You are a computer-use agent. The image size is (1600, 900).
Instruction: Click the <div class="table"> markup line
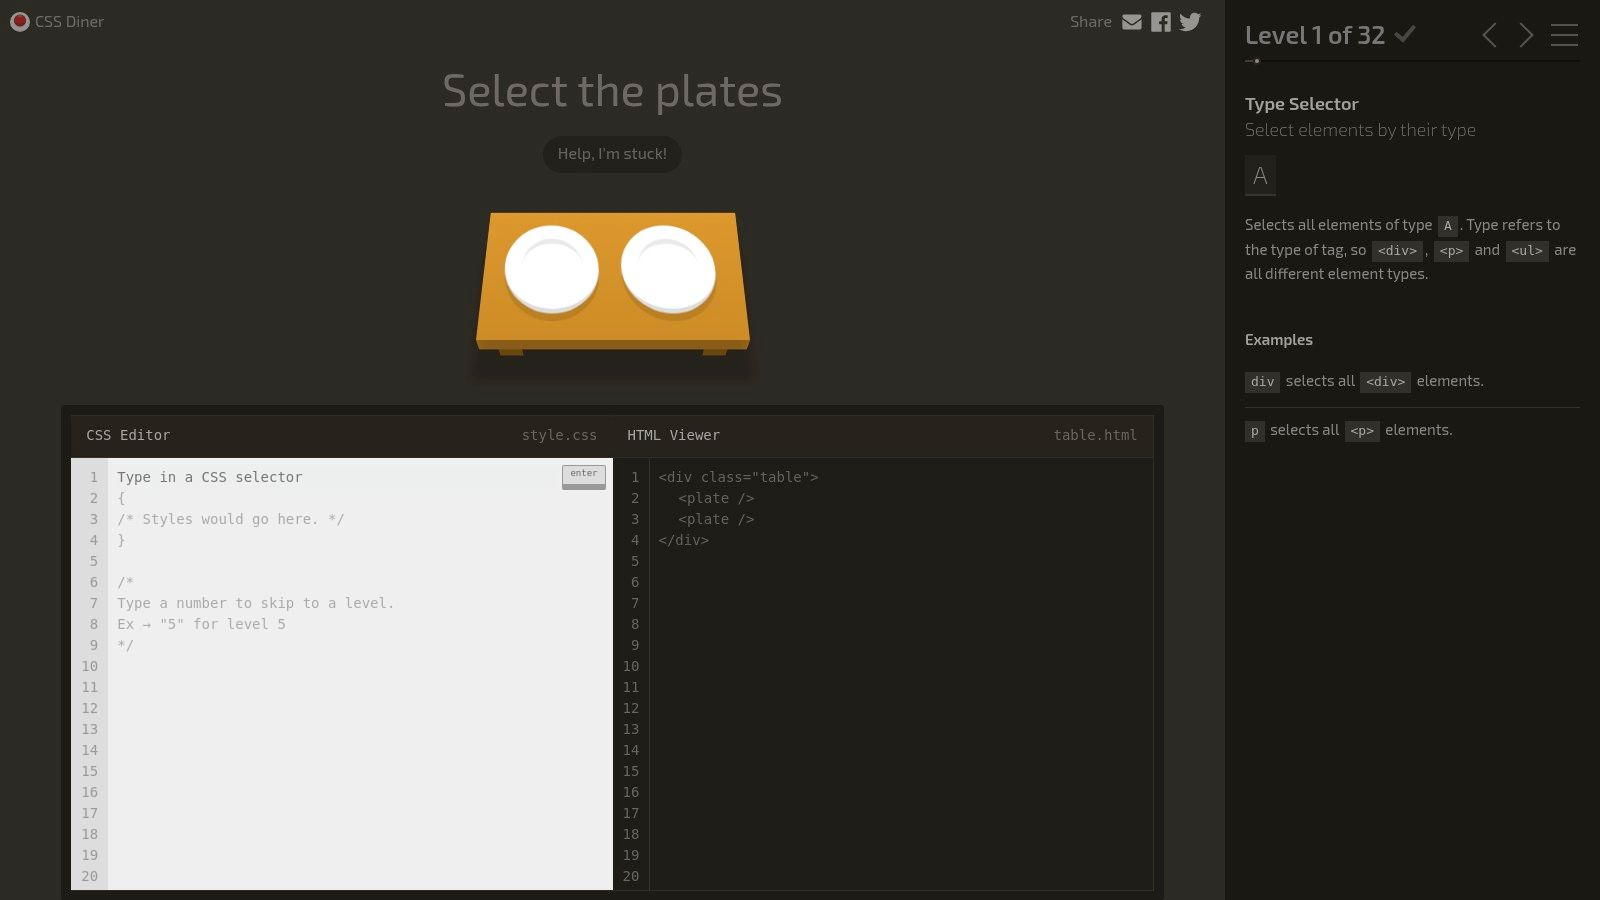coord(738,477)
